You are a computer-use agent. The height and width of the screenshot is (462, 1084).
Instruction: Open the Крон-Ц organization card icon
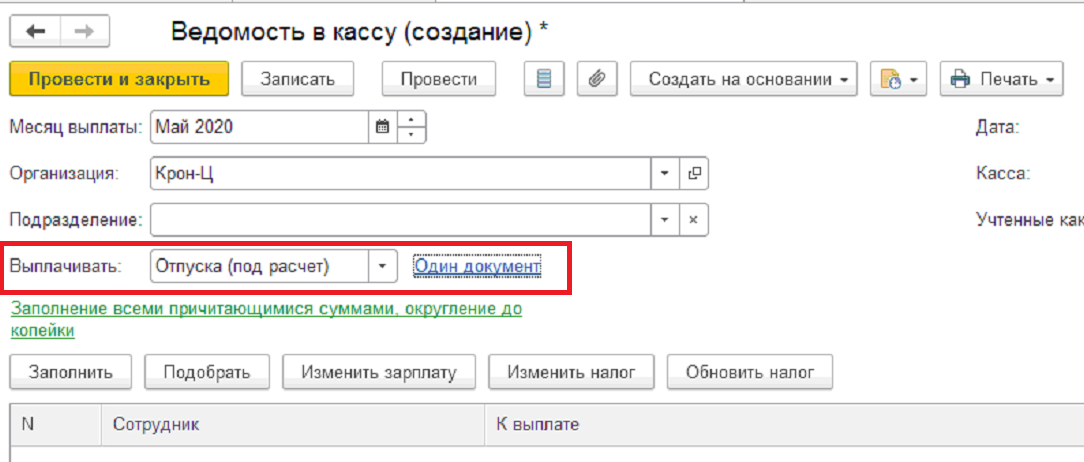tap(694, 173)
